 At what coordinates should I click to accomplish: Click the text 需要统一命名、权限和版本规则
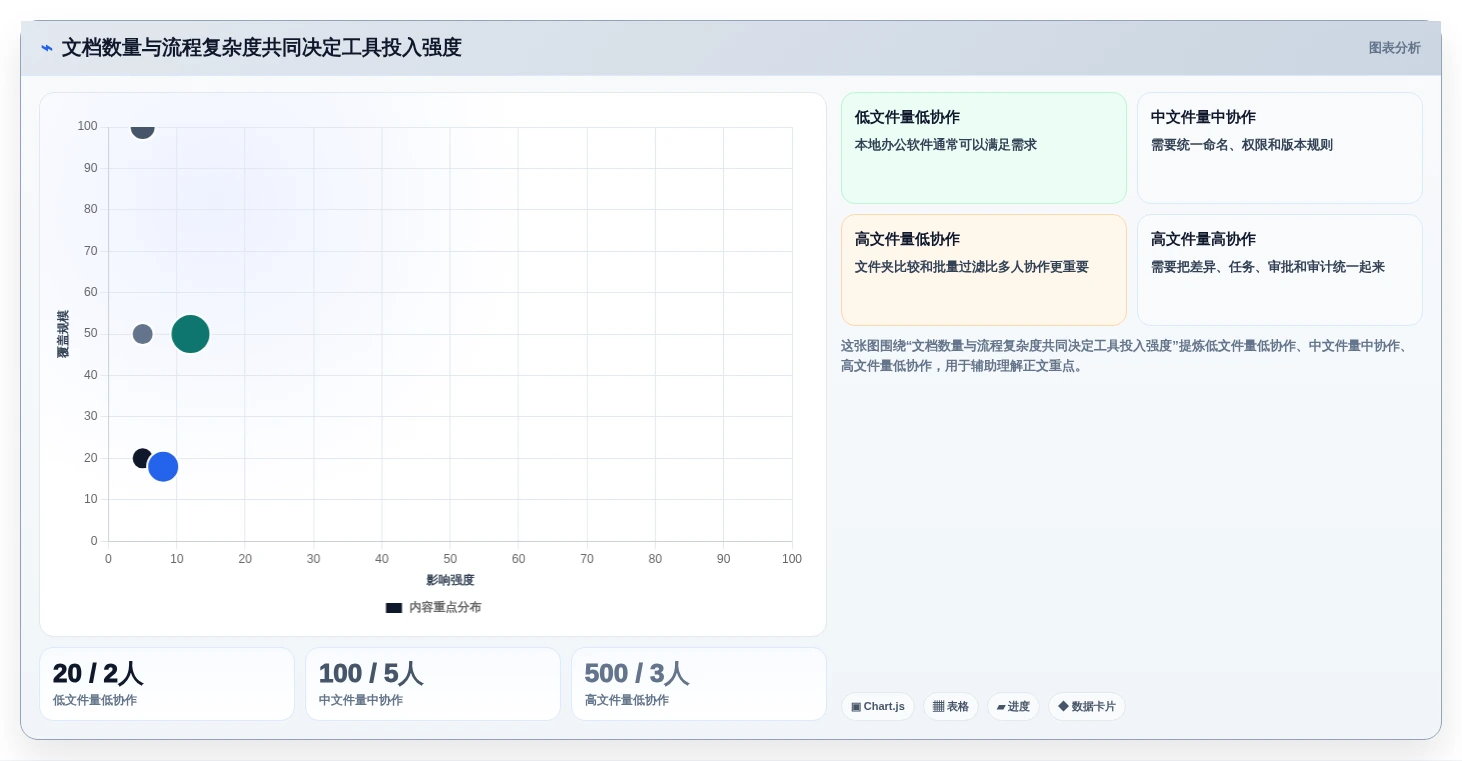pos(1242,145)
